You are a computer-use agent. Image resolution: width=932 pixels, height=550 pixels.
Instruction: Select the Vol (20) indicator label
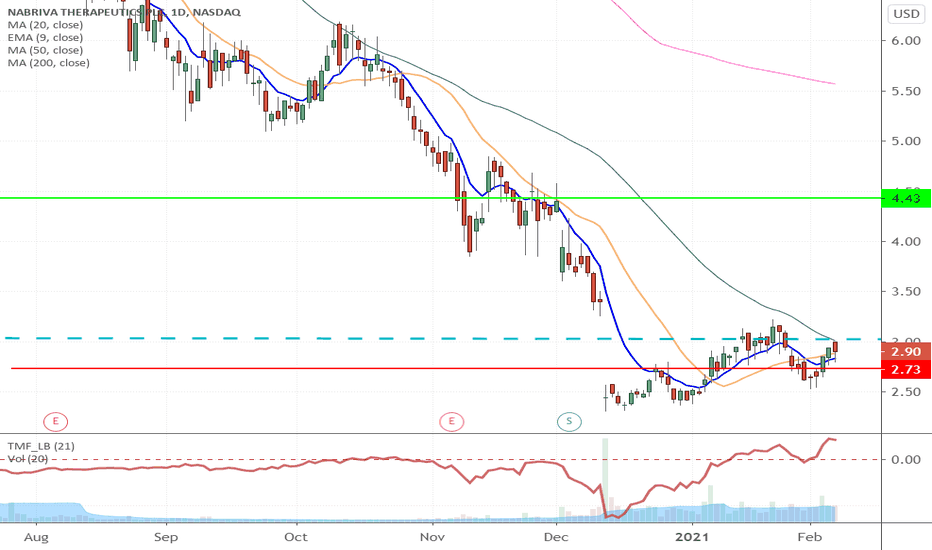pyautogui.click(x=28, y=459)
